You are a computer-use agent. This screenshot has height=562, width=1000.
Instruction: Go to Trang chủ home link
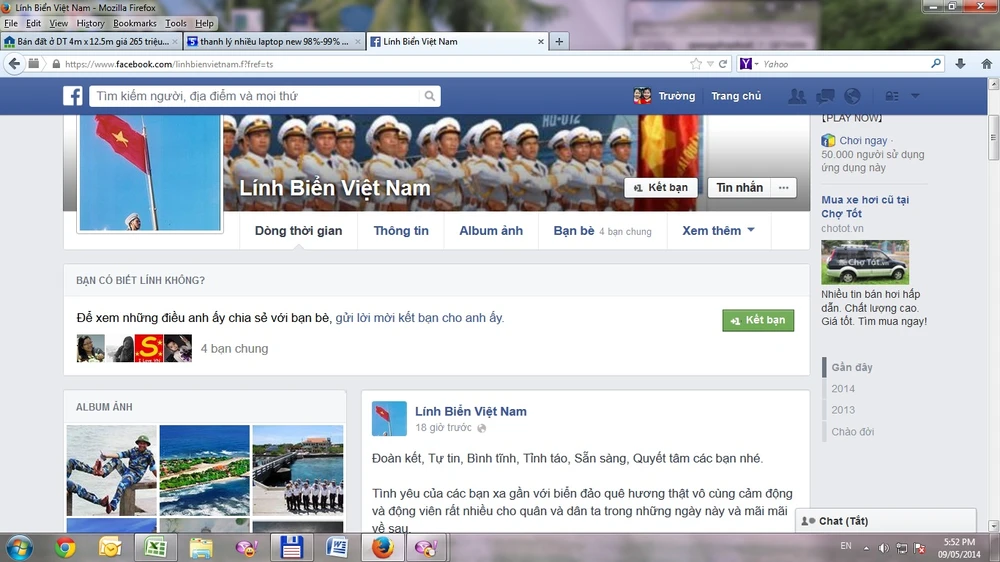736,96
